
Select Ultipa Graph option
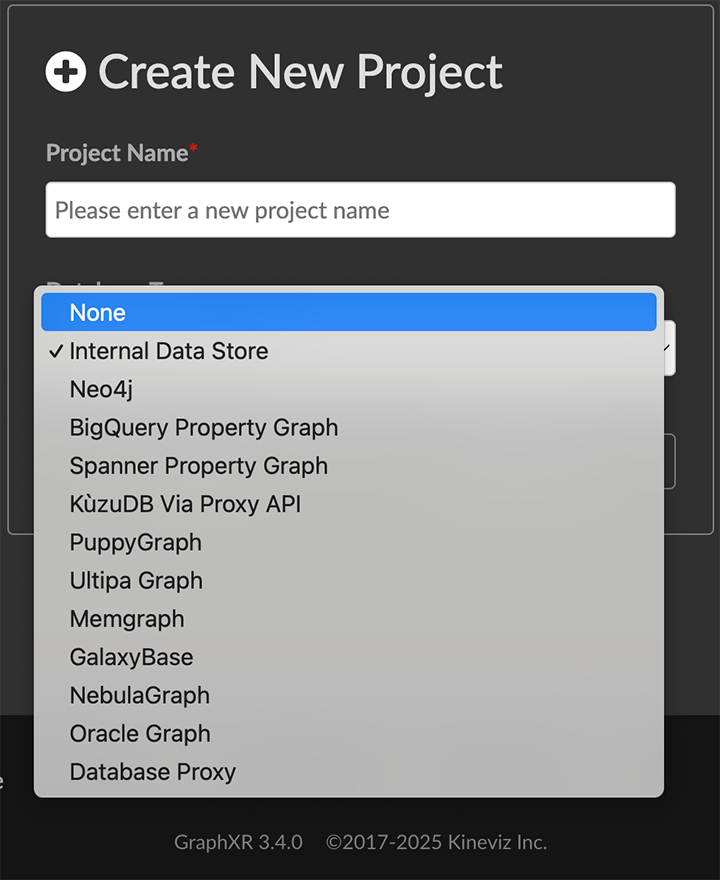point(136,581)
